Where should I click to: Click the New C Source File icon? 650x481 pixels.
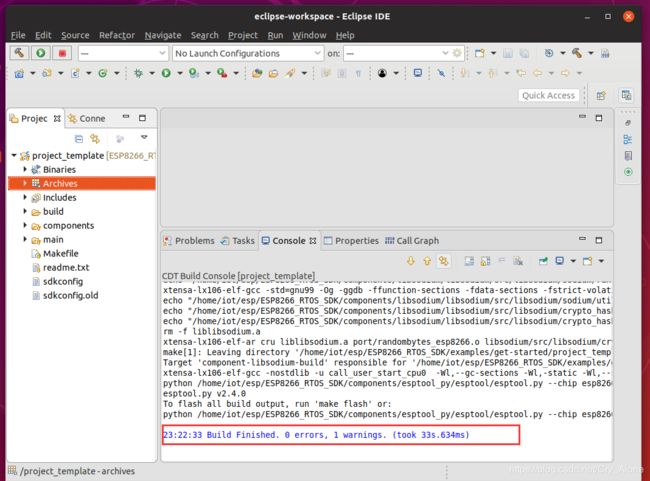pyautogui.click(x=75, y=73)
